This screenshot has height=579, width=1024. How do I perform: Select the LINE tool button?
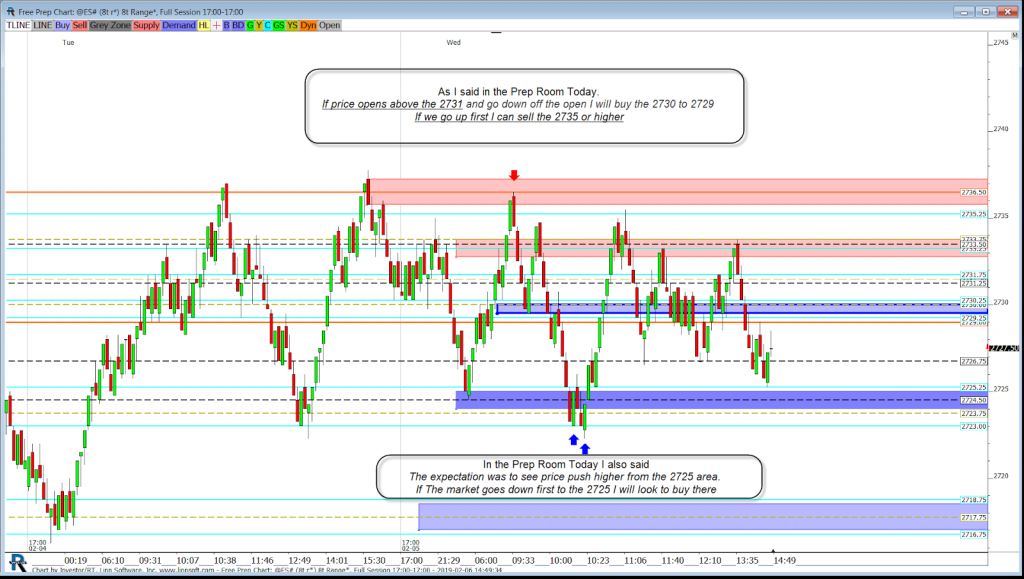[x=42, y=25]
